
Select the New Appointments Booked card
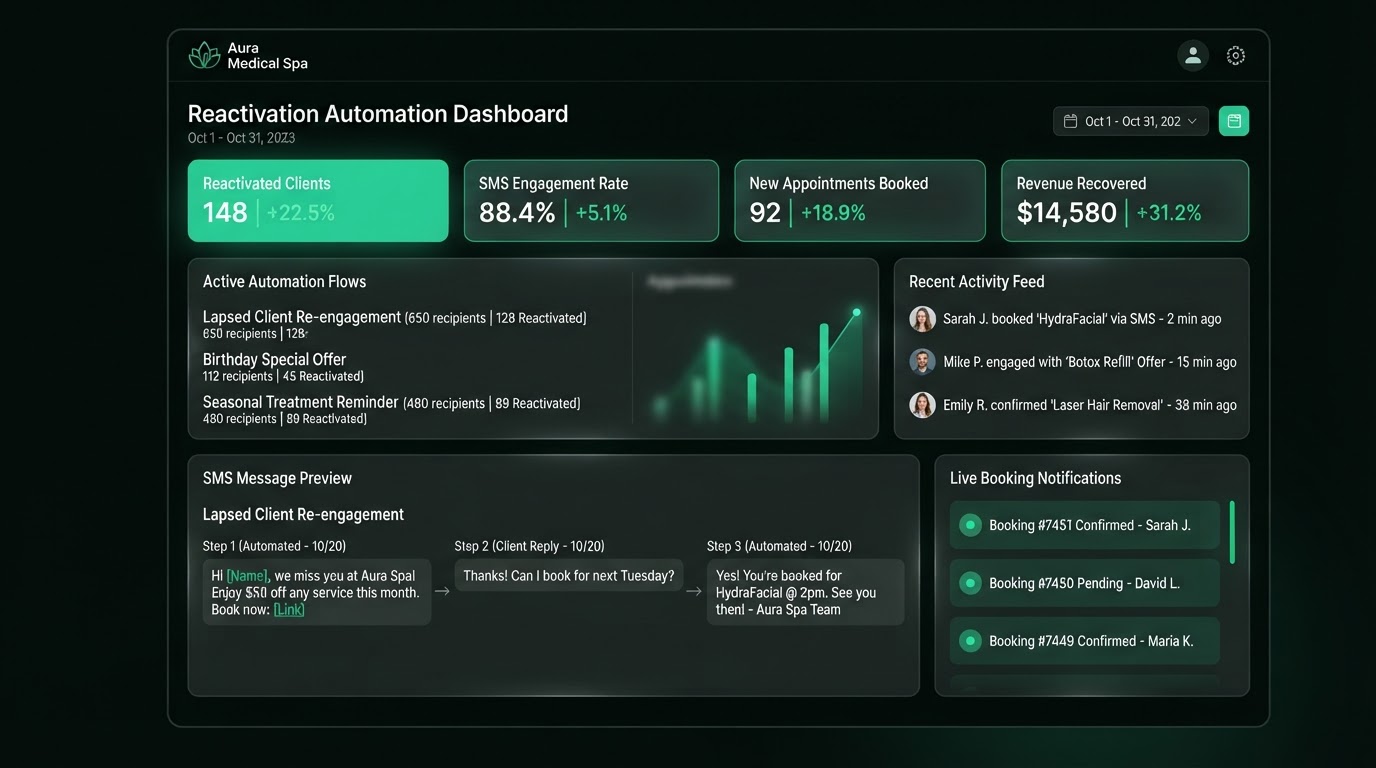pos(860,201)
